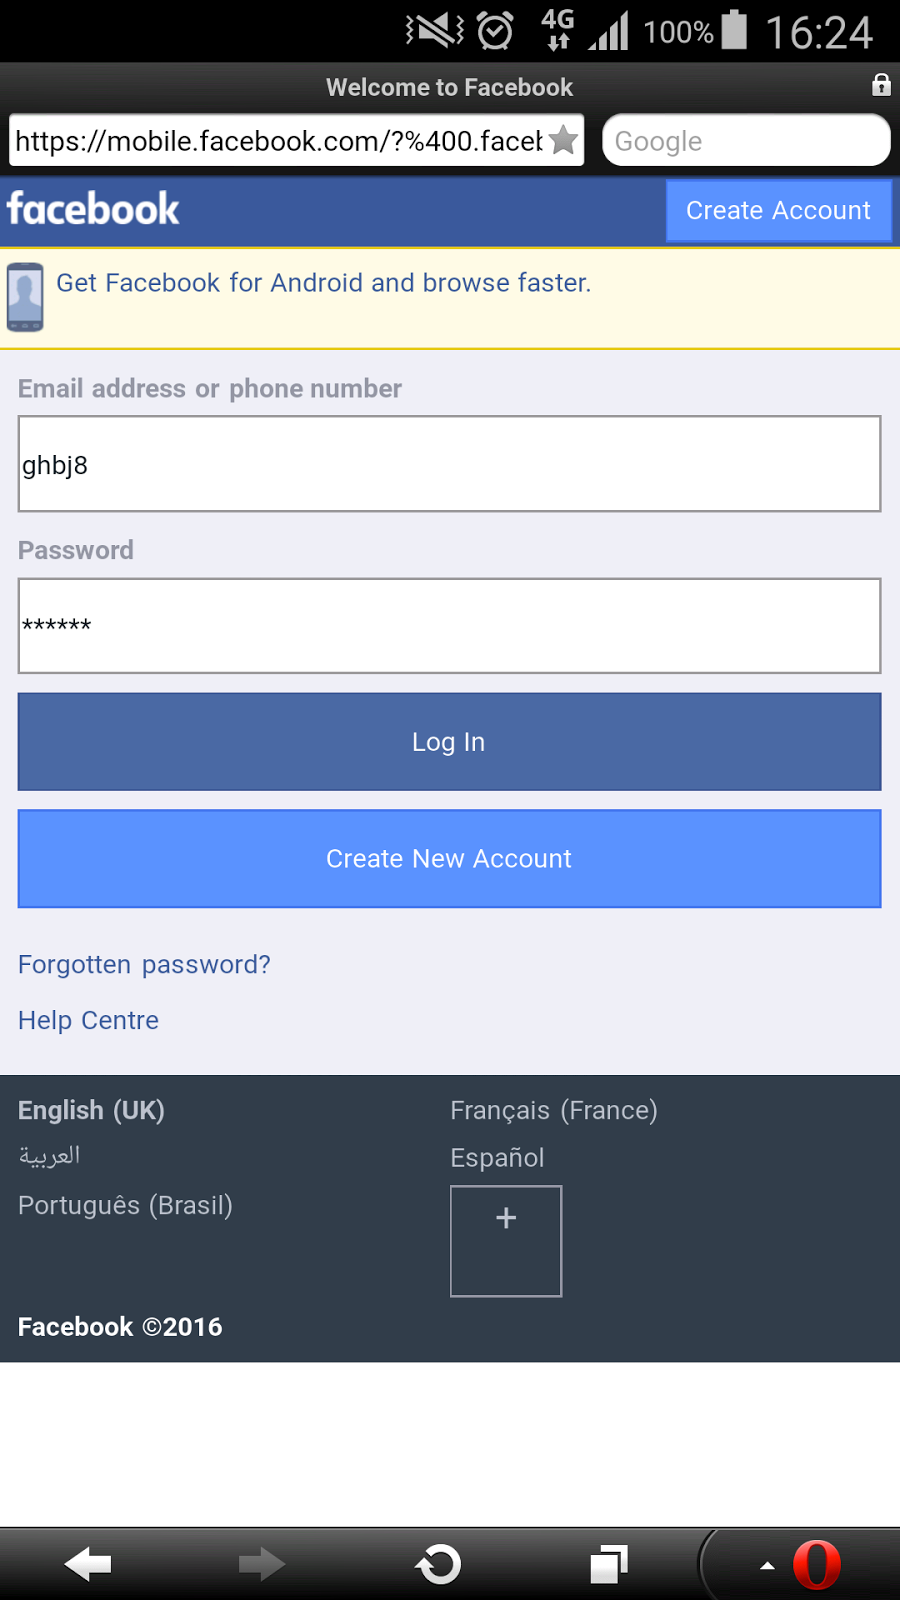Tap Create Account in the header
Image resolution: width=900 pixels, height=1600 pixels.
coord(778,211)
